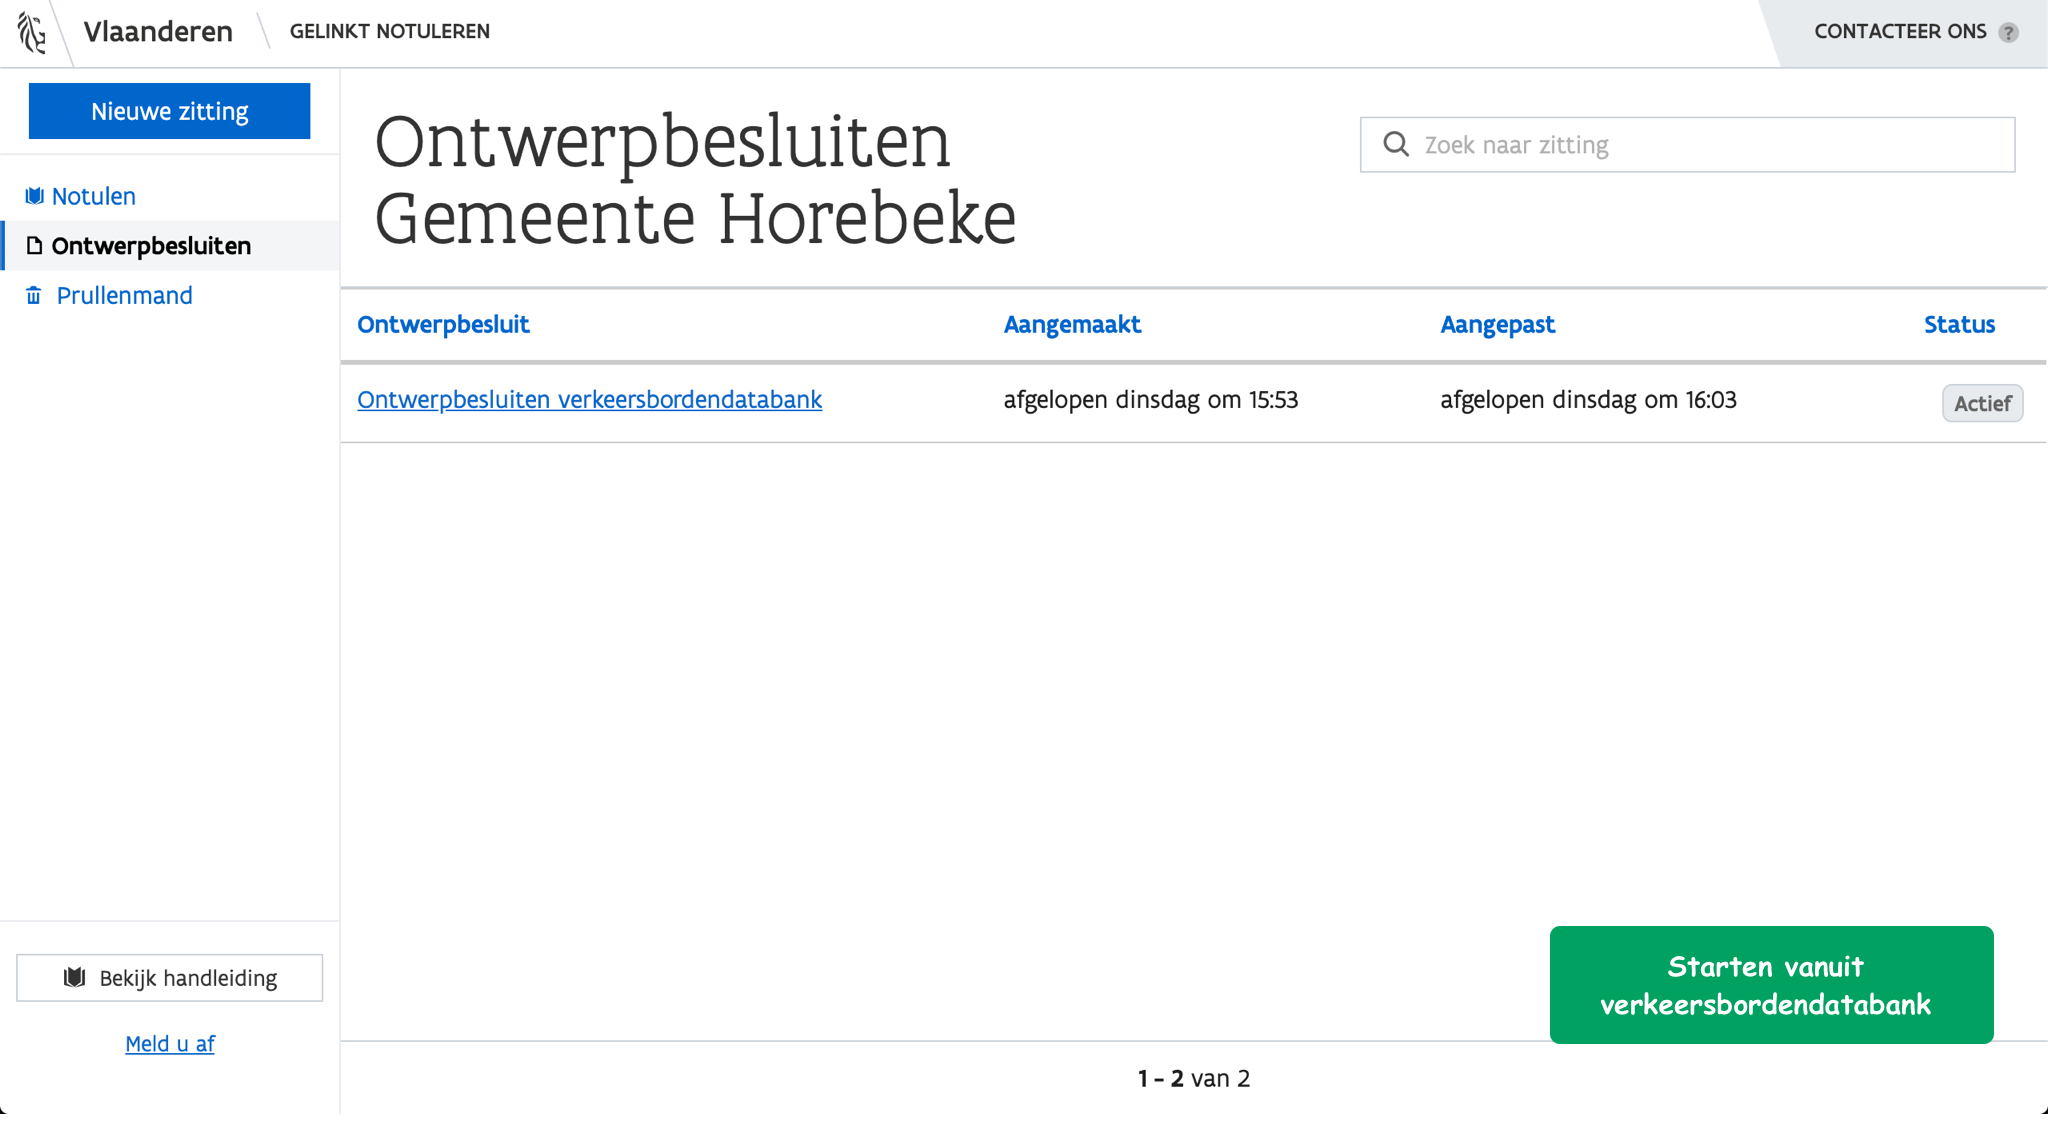Click the question mark help icon

pos(2008,33)
